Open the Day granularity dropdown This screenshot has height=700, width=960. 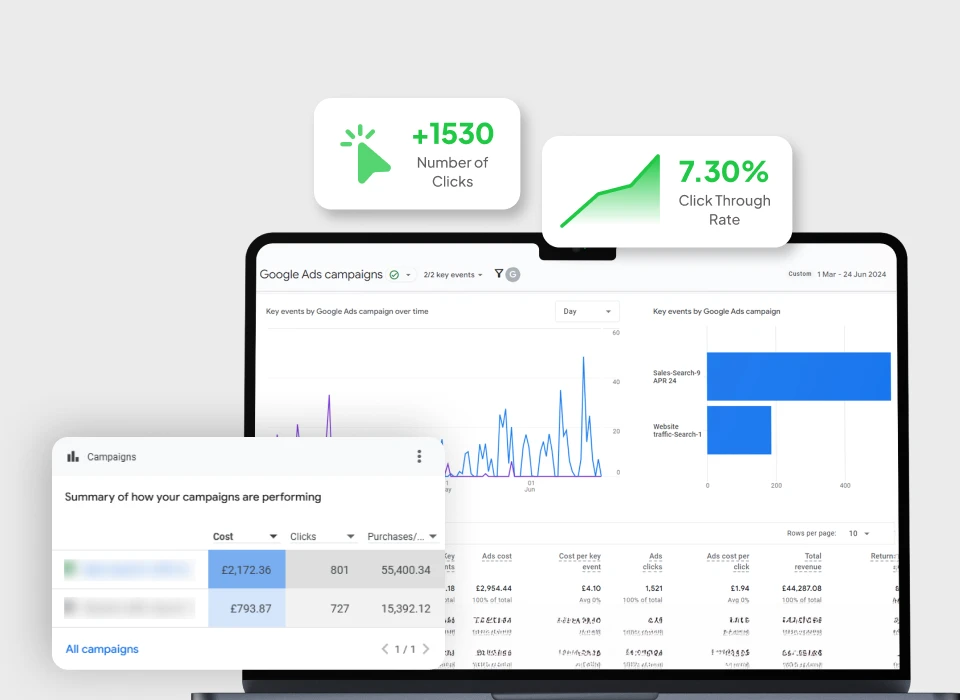587,311
